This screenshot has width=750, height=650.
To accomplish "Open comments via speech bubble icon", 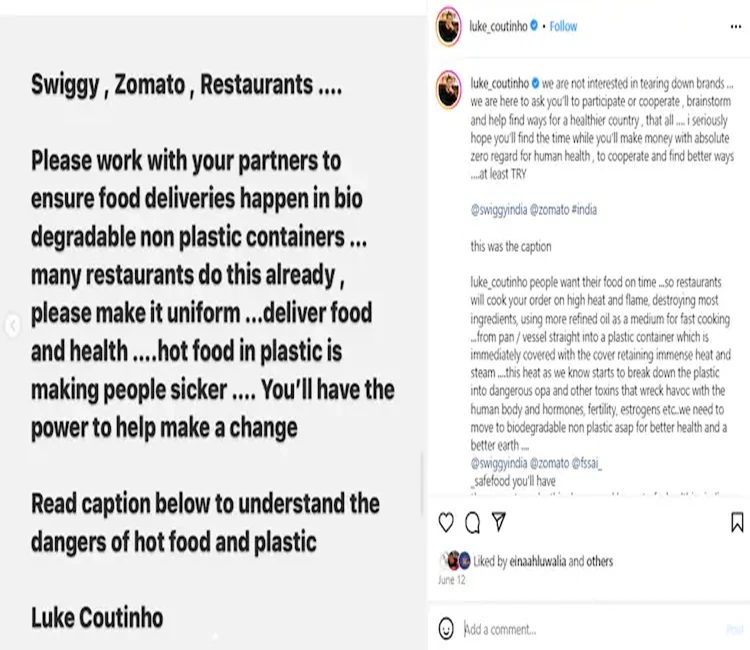I will tap(472, 522).
